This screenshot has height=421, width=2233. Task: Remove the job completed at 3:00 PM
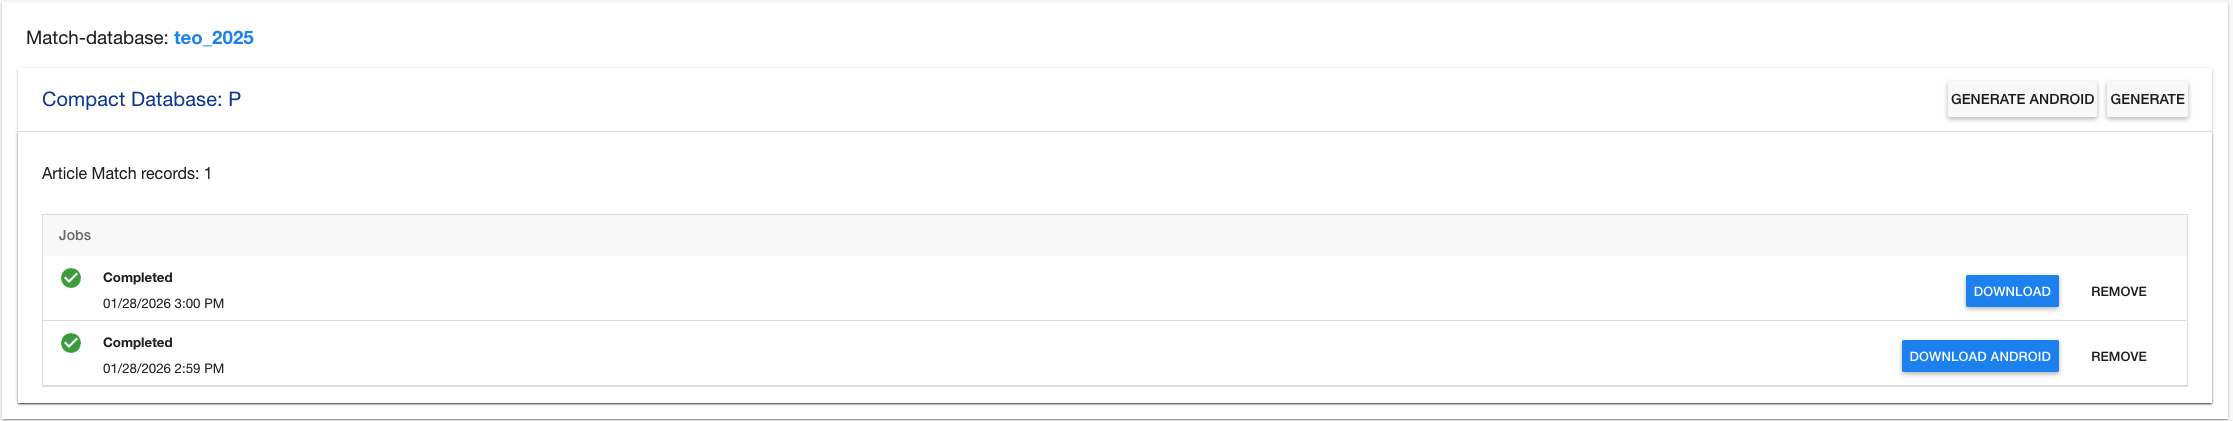[2118, 291]
